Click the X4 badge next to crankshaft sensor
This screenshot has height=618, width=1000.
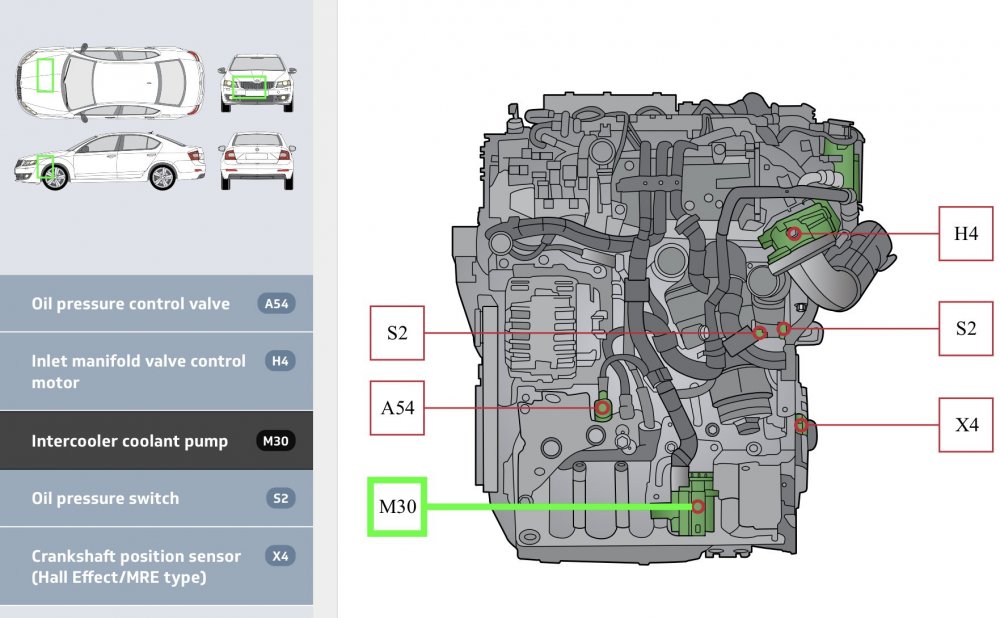(278, 556)
